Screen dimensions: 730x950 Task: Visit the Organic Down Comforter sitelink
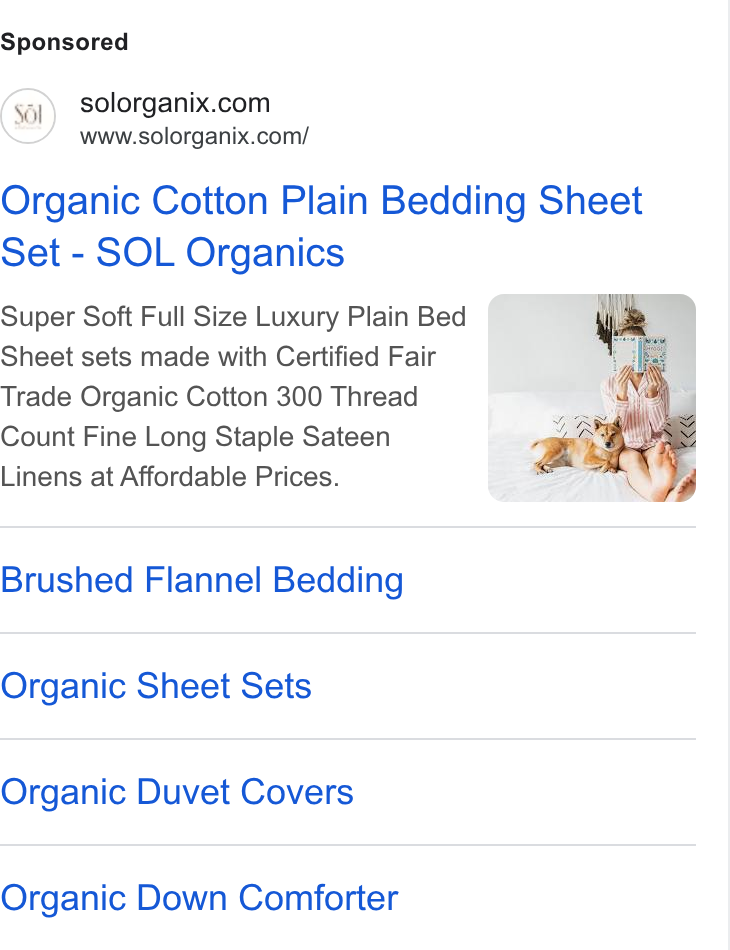click(199, 898)
